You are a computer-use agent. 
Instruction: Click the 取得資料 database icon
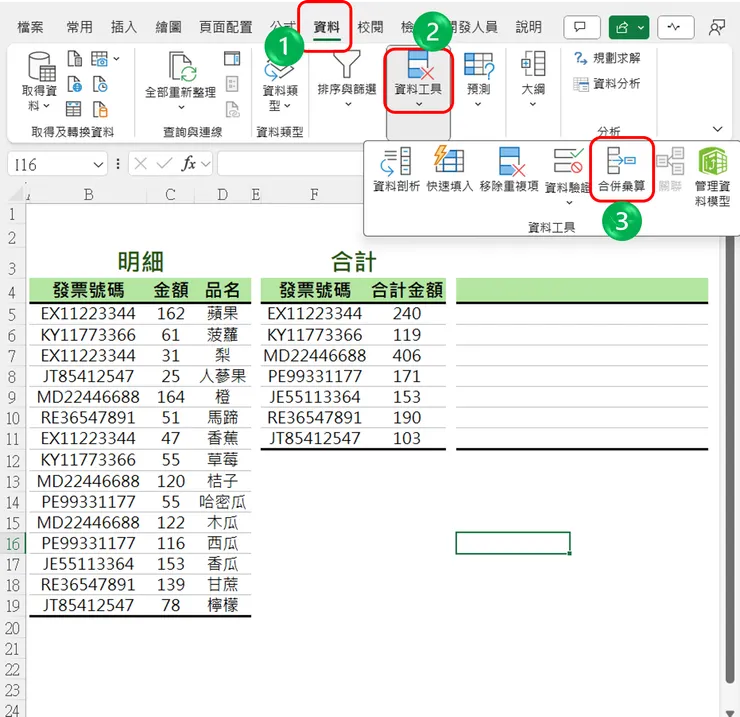tap(41, 67)
